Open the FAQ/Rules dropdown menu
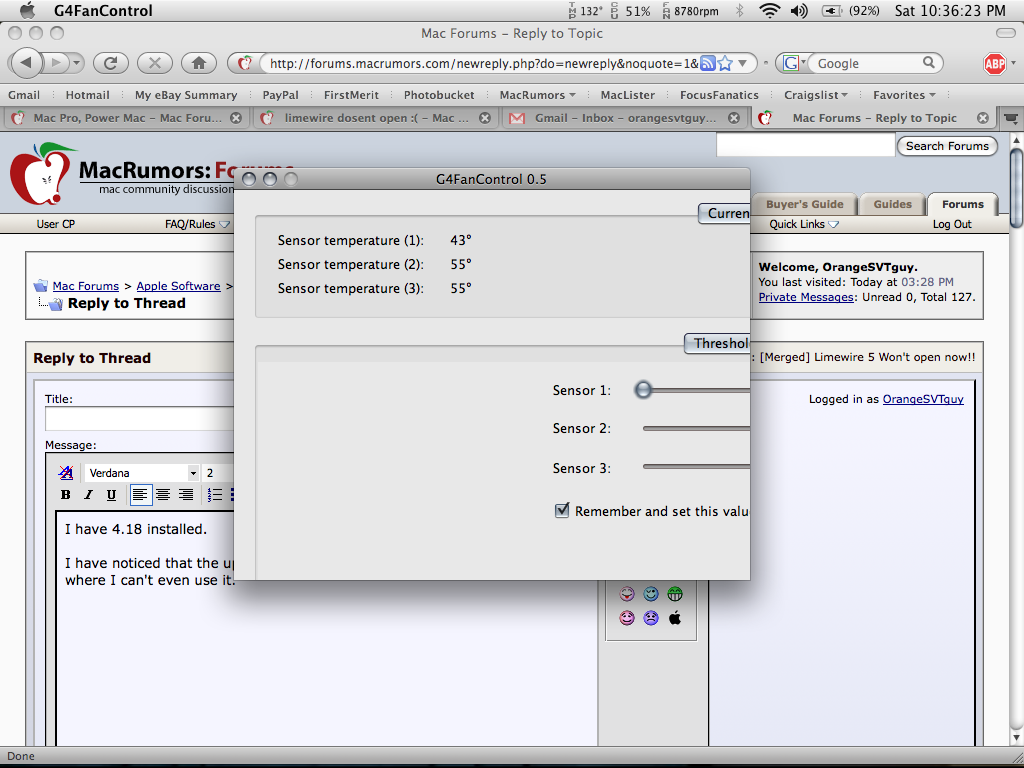Screen dimensions: 1024x768 pyautogui.click(x=197, y=224)
